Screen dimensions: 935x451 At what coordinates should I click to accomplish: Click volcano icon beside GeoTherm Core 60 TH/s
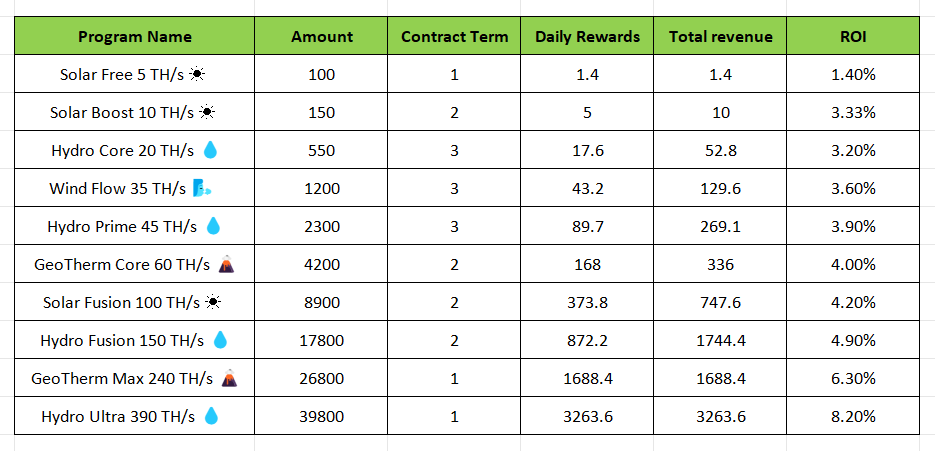226,264
